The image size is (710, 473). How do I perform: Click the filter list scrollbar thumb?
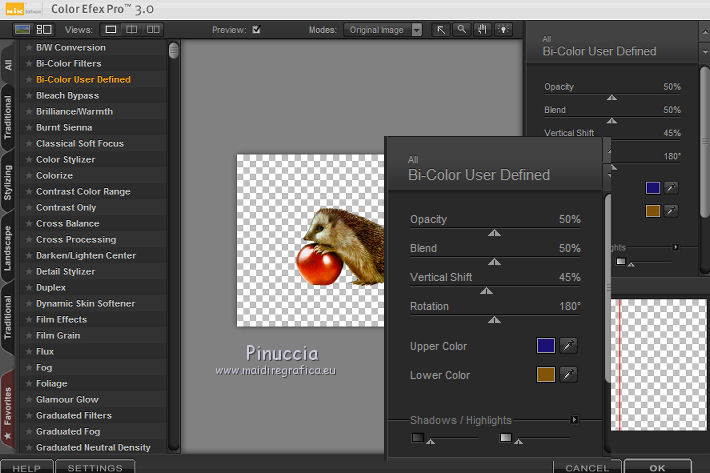[173, 50]
